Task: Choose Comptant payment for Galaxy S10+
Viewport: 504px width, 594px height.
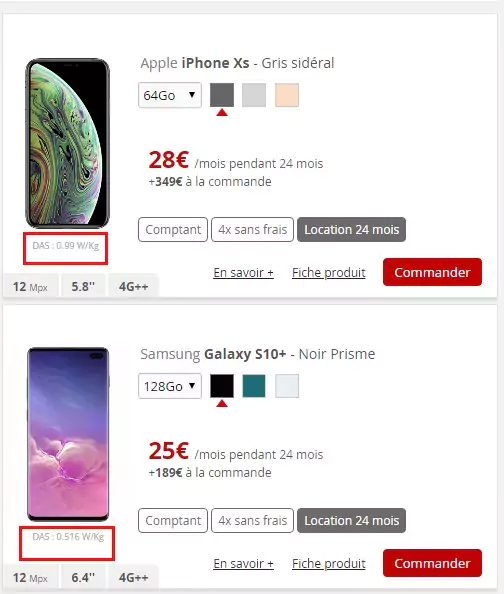Action: coord(173,521)
